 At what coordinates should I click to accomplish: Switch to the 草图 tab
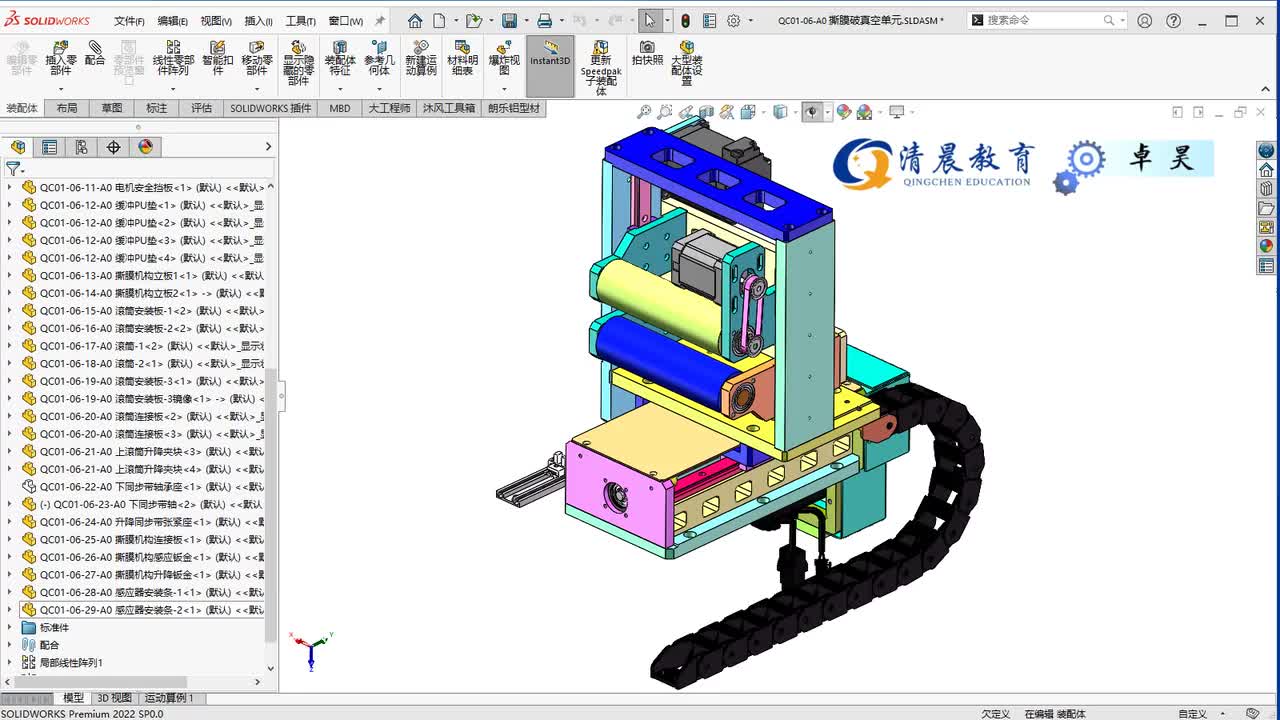112,108
